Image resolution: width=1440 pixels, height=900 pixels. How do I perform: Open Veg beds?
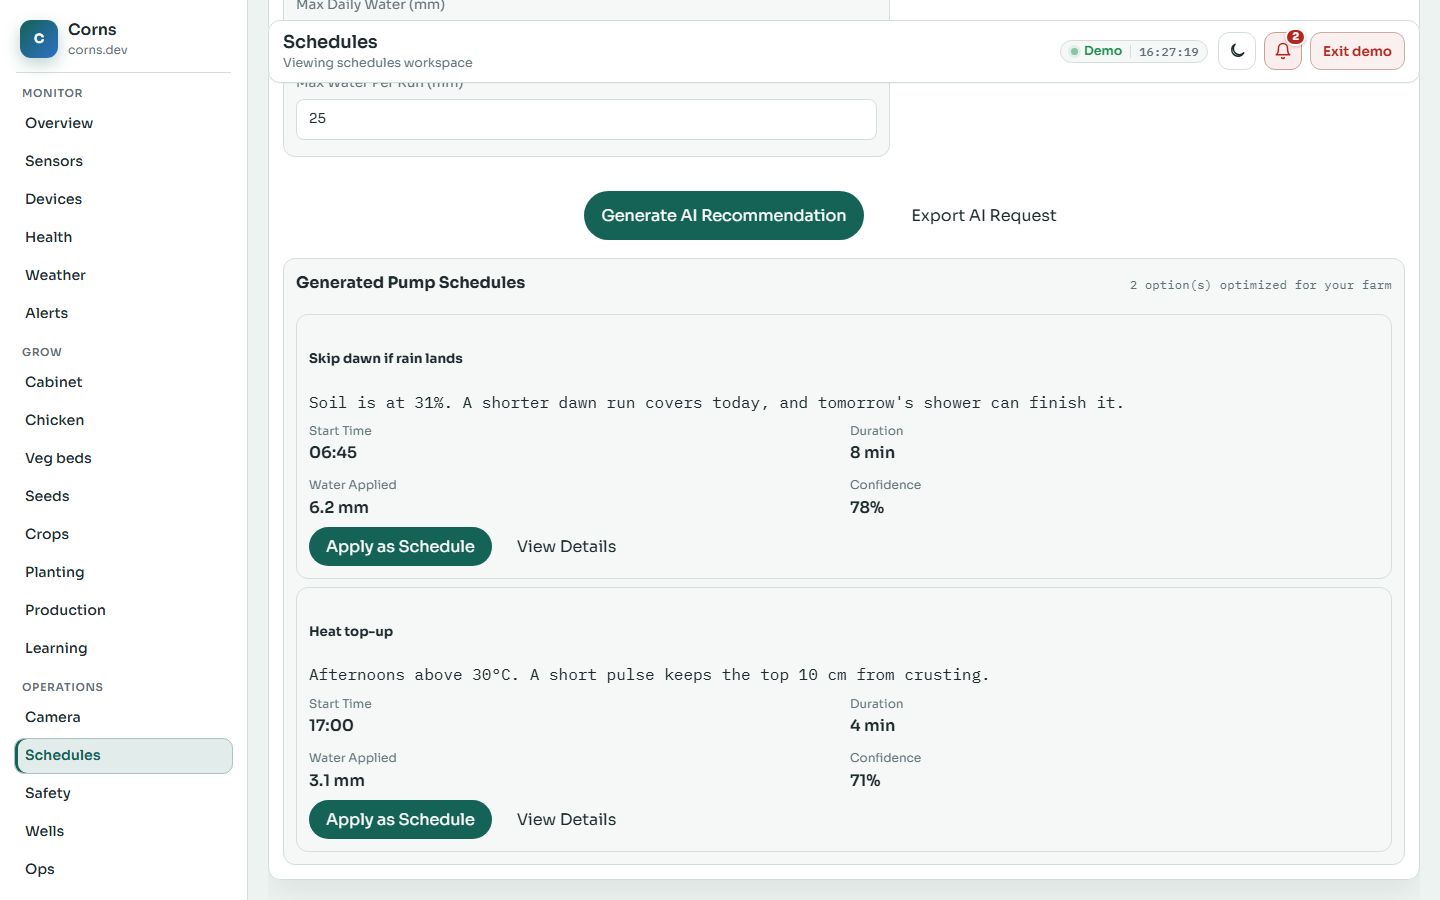[124, 458]
